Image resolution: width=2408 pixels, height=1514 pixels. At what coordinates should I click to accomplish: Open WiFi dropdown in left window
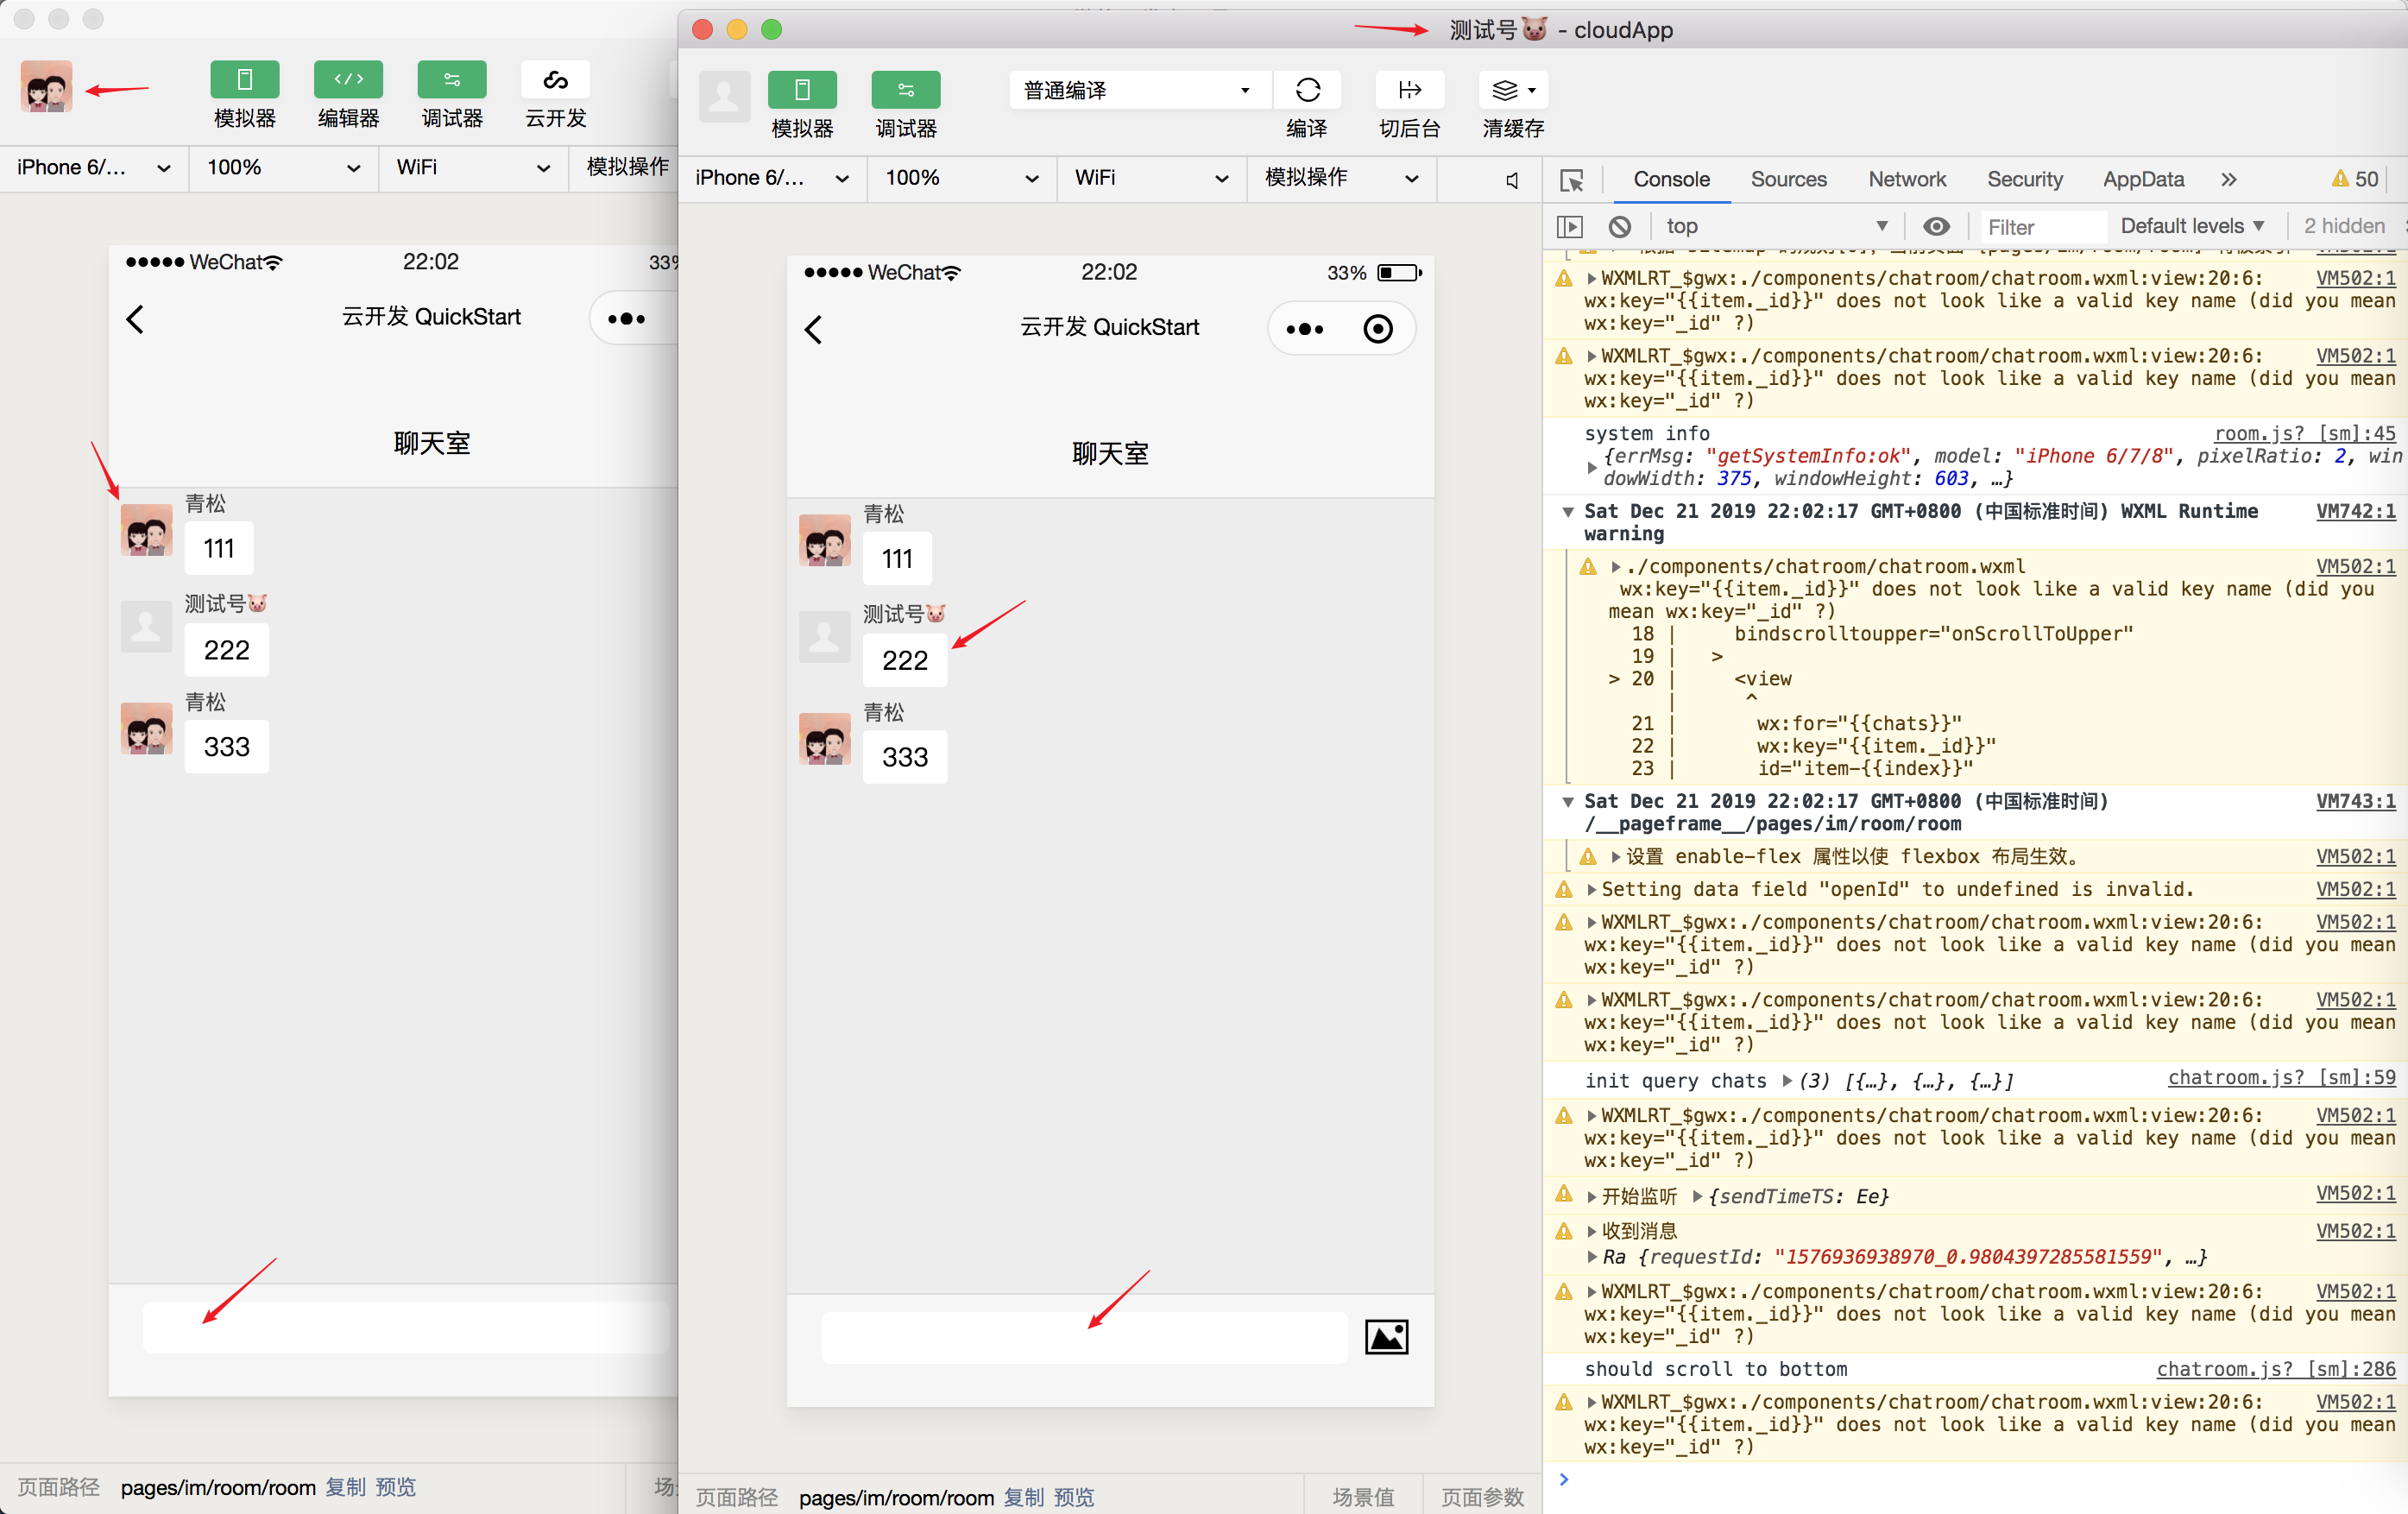(x=472, y=168)
